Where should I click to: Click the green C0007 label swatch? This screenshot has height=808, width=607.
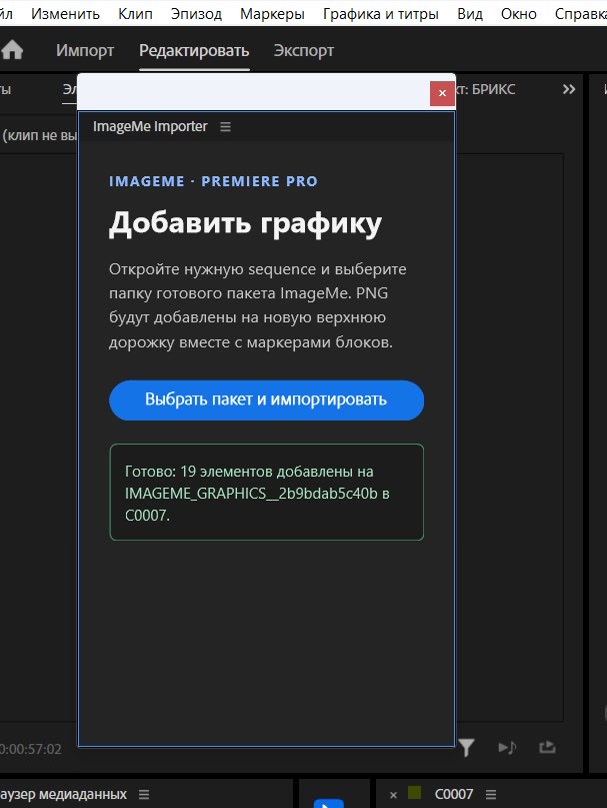[414, 793]
